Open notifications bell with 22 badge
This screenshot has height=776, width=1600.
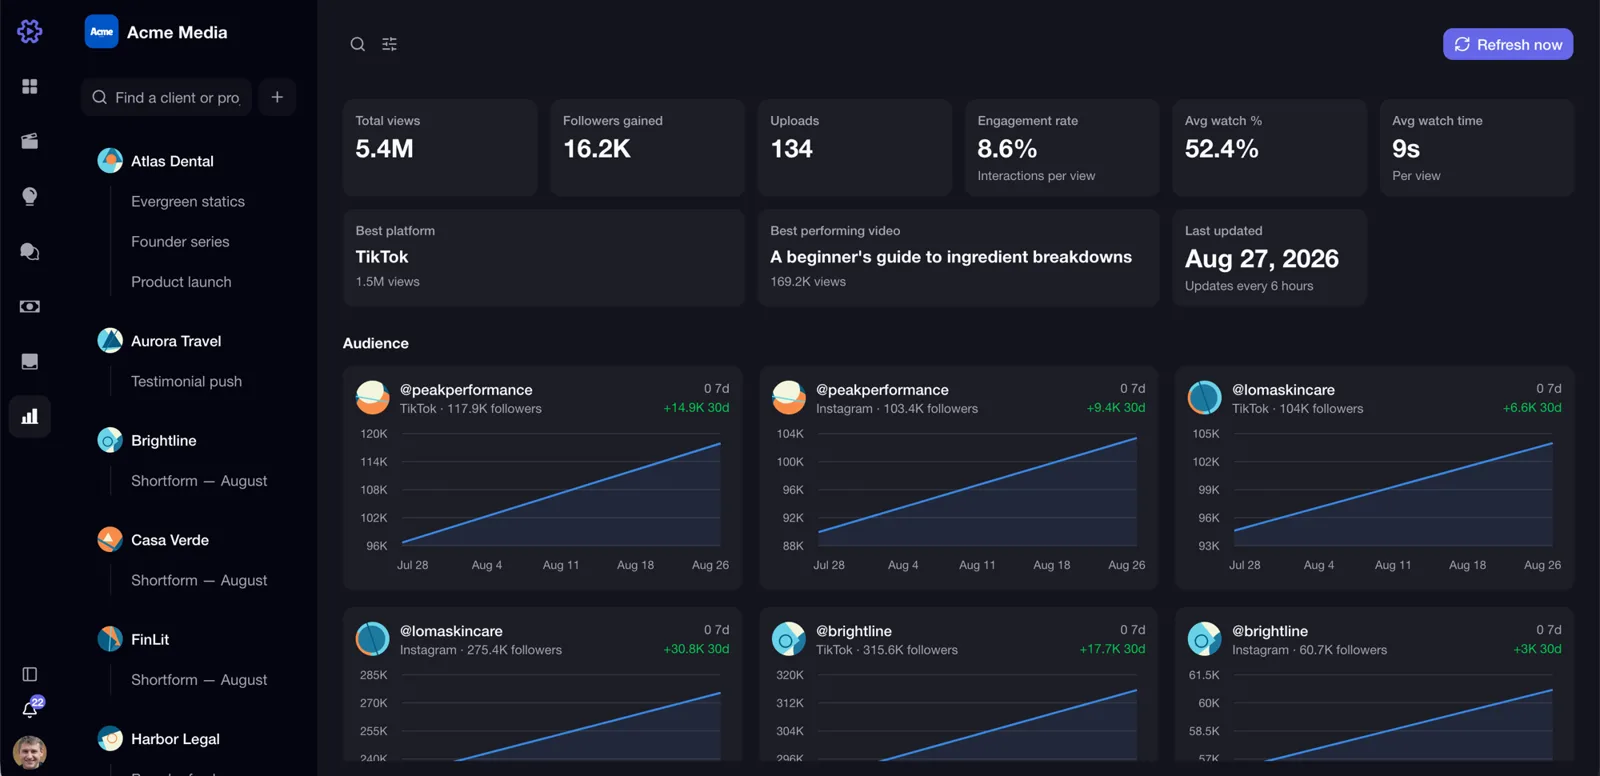[x=30, y=709]
